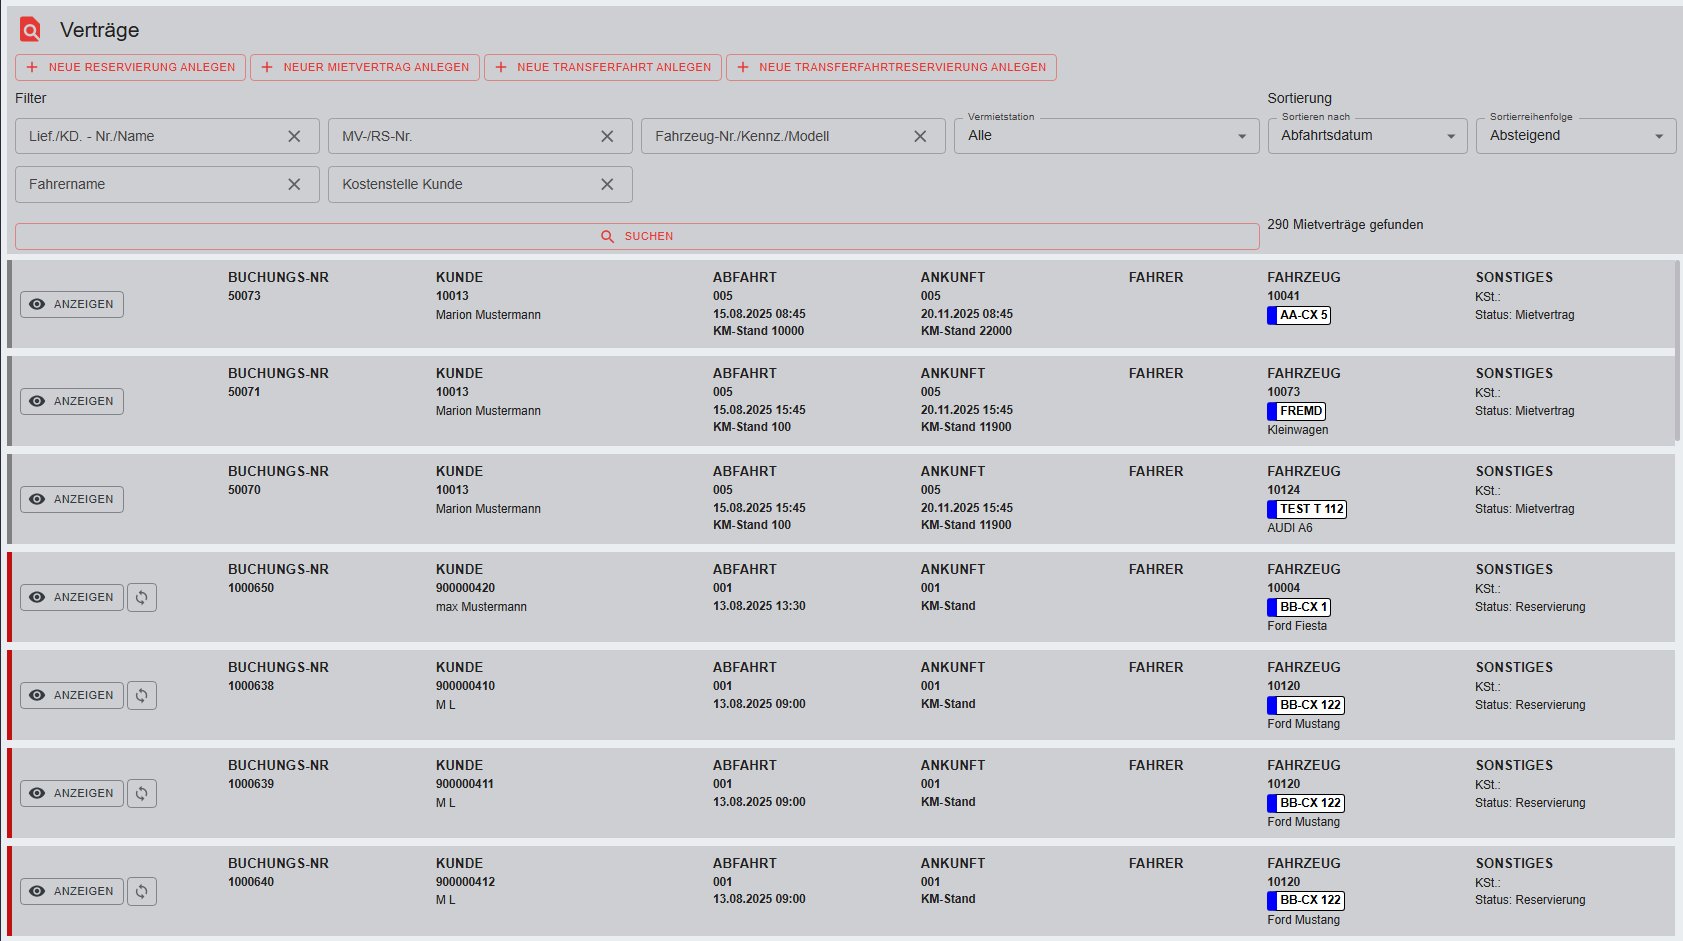Open the Vermietstation dropdown
The image size is (1683, 941).
(x=1106, y=136)
